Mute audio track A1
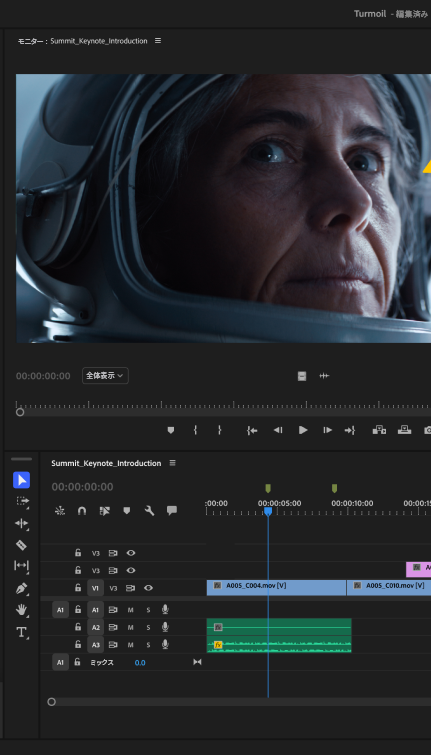This screenshot has height=755, width=431. pos(130,610)
